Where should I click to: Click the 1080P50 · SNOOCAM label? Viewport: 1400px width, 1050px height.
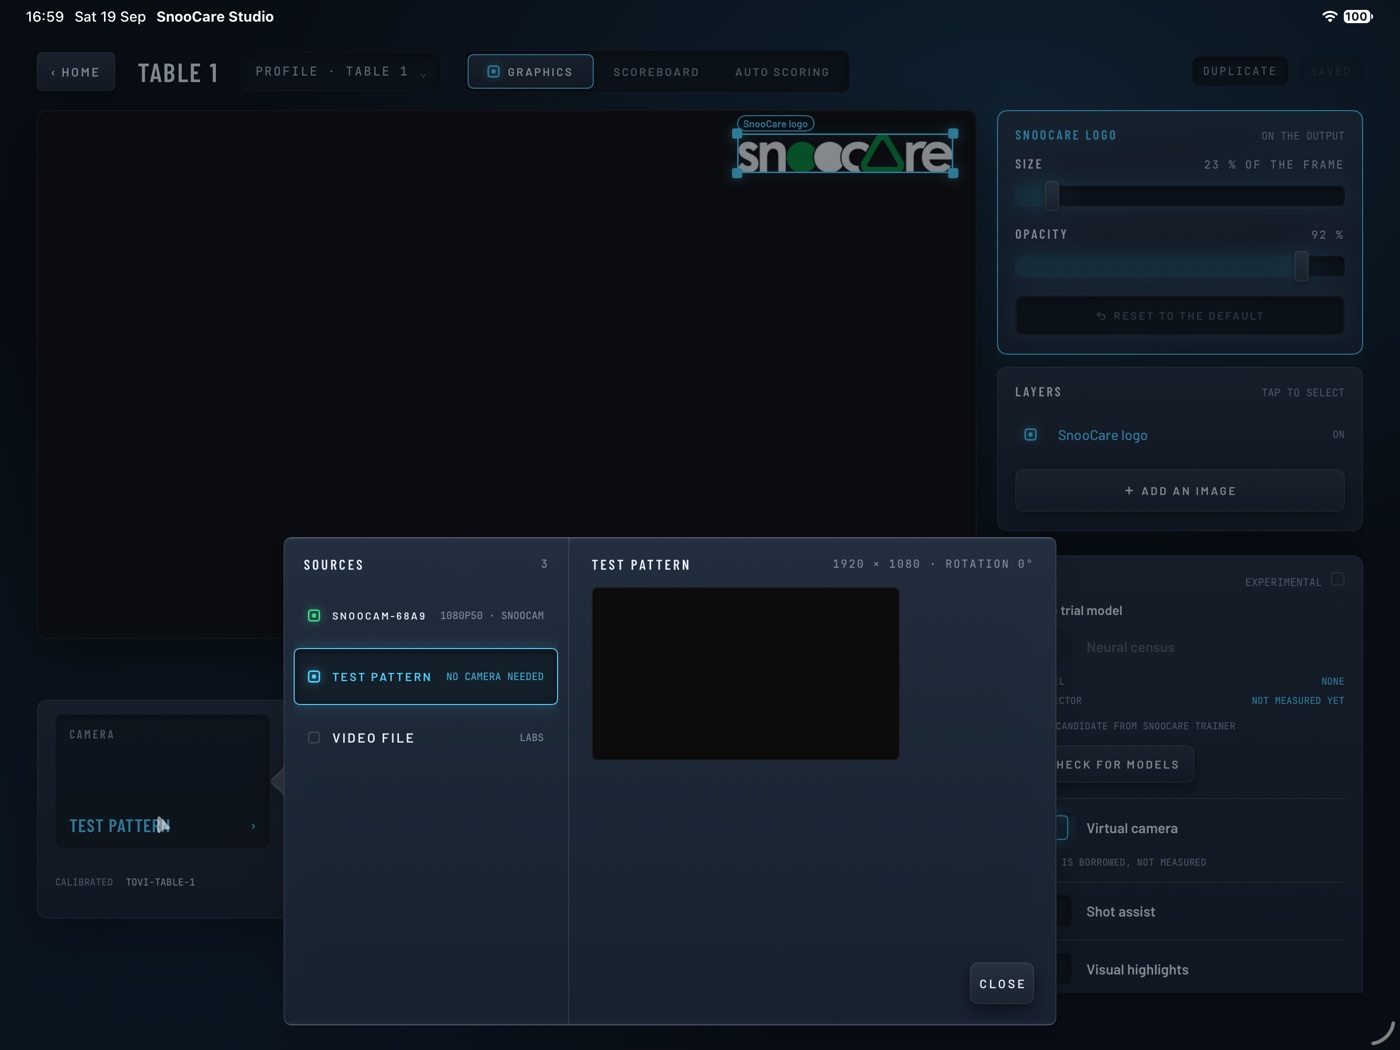(492, 616)
